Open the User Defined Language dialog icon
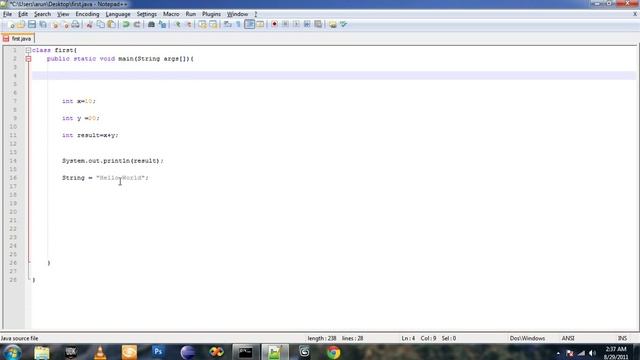The height and width of the screenshot is (360, 640). click(260, 24)
